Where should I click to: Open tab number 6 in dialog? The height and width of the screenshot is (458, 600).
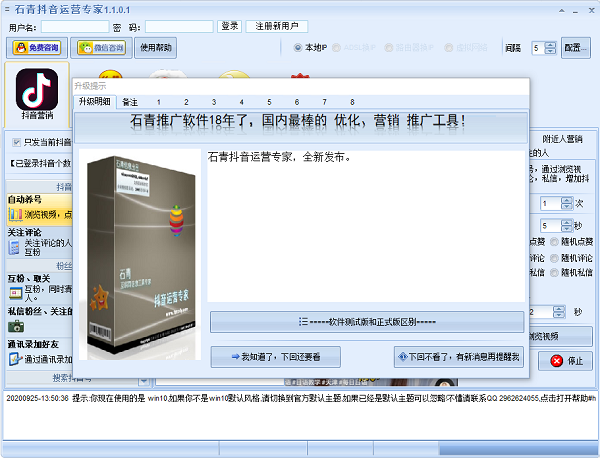(297, 102)
